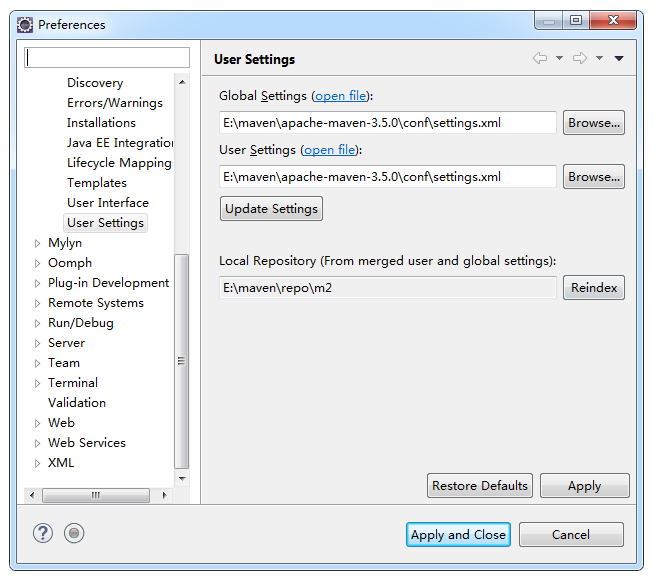The height and width of the screenshot is (581, 658).
Task: Expand the Run/Debug node
Action: (x=37, y=323)
